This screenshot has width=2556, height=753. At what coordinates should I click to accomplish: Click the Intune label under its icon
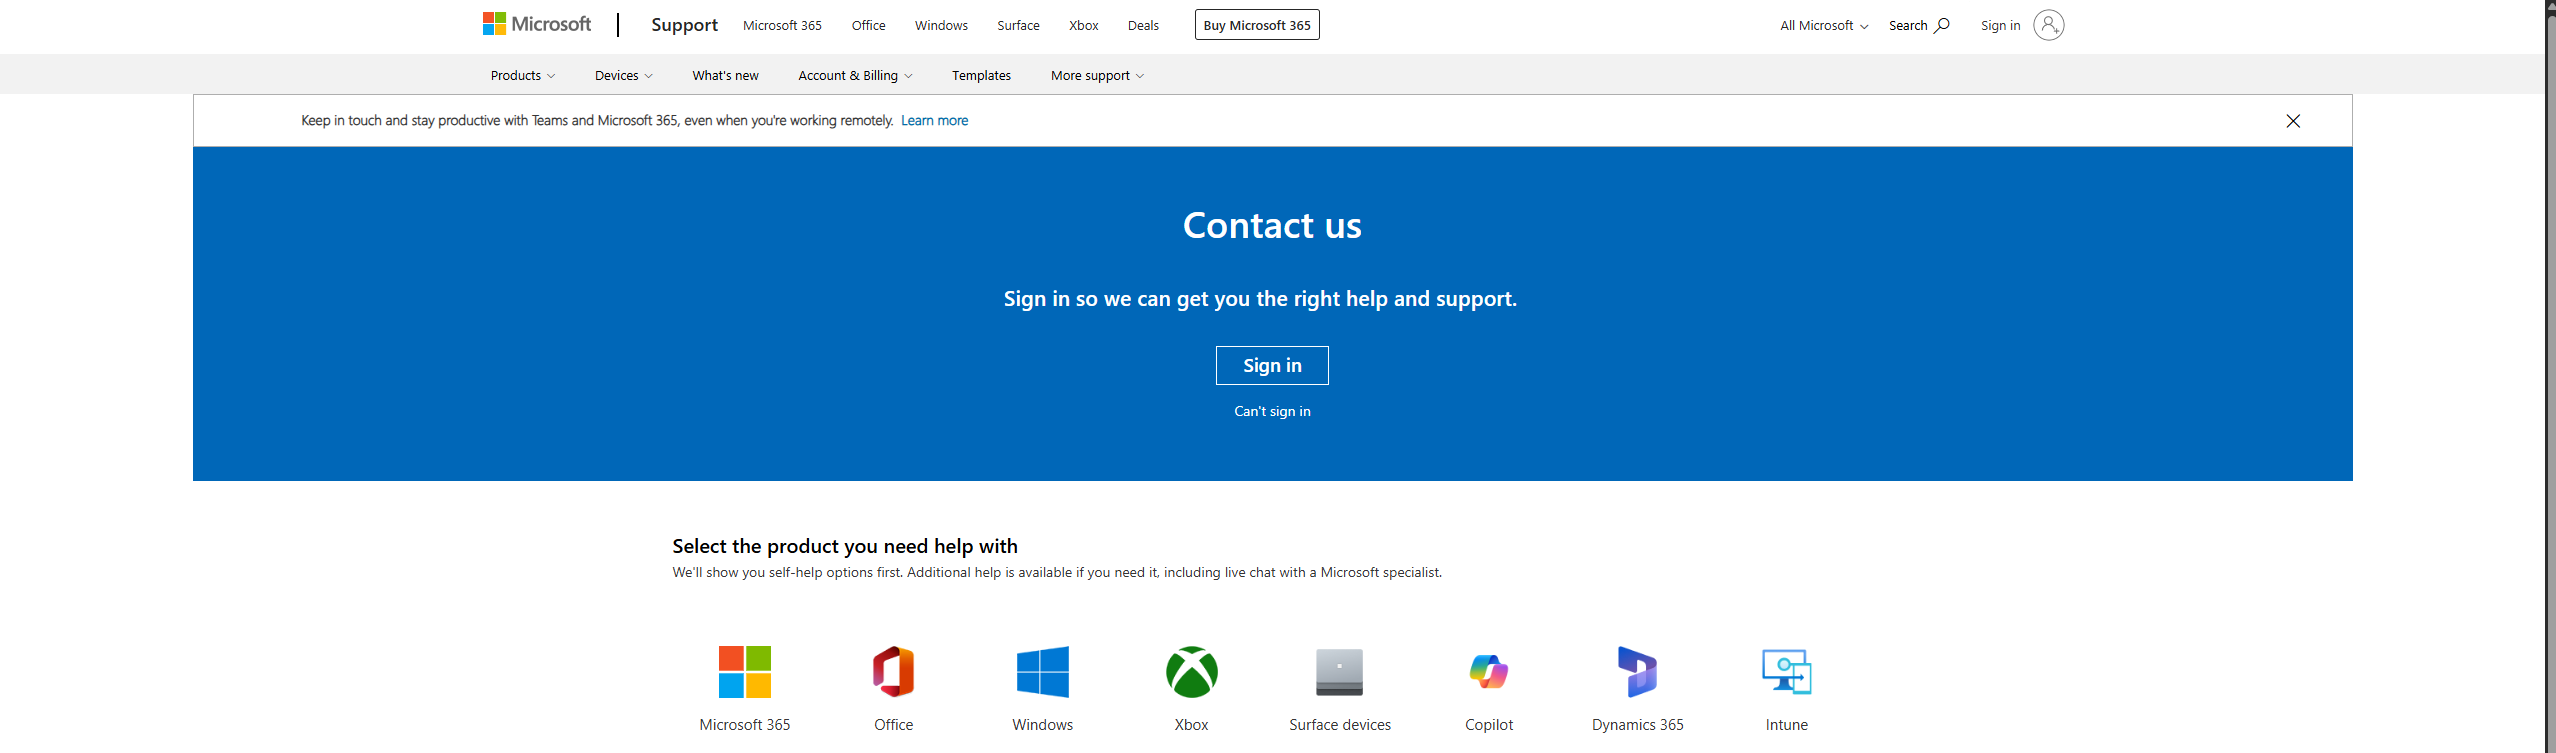(1787, 724)
